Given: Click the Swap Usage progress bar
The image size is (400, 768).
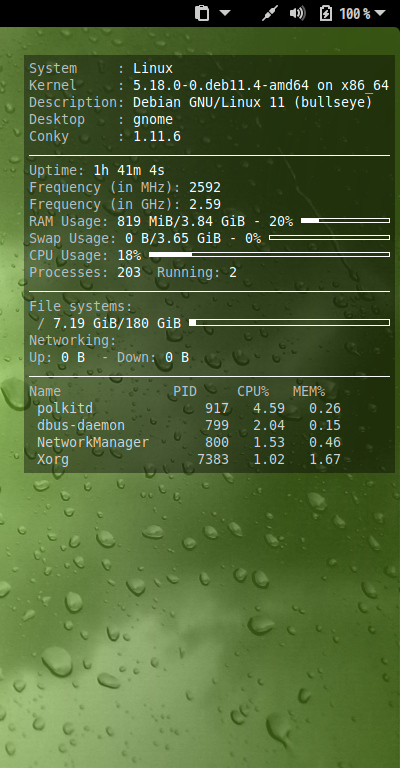Looking at the screenshot, I should [329, 238].
